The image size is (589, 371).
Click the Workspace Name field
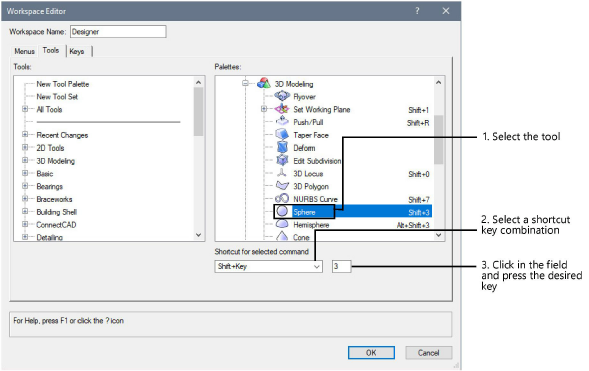tap(118, 32)
